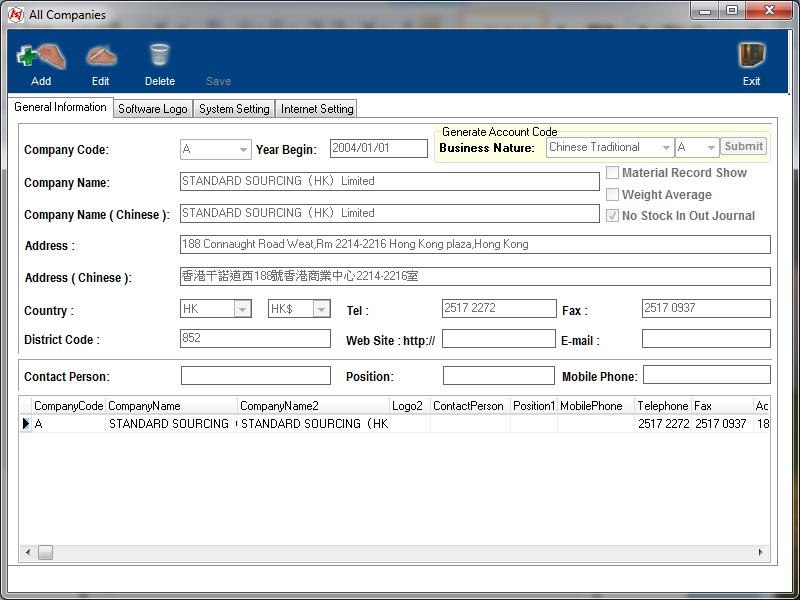
Task: Click the grid scrollbar left arrow
Action: (28, 552)
